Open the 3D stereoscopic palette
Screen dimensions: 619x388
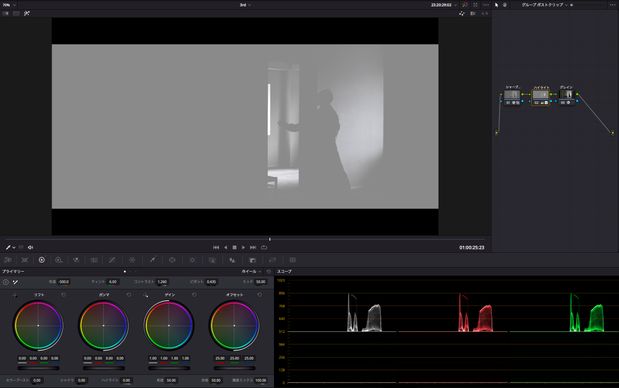click(293, 260)
